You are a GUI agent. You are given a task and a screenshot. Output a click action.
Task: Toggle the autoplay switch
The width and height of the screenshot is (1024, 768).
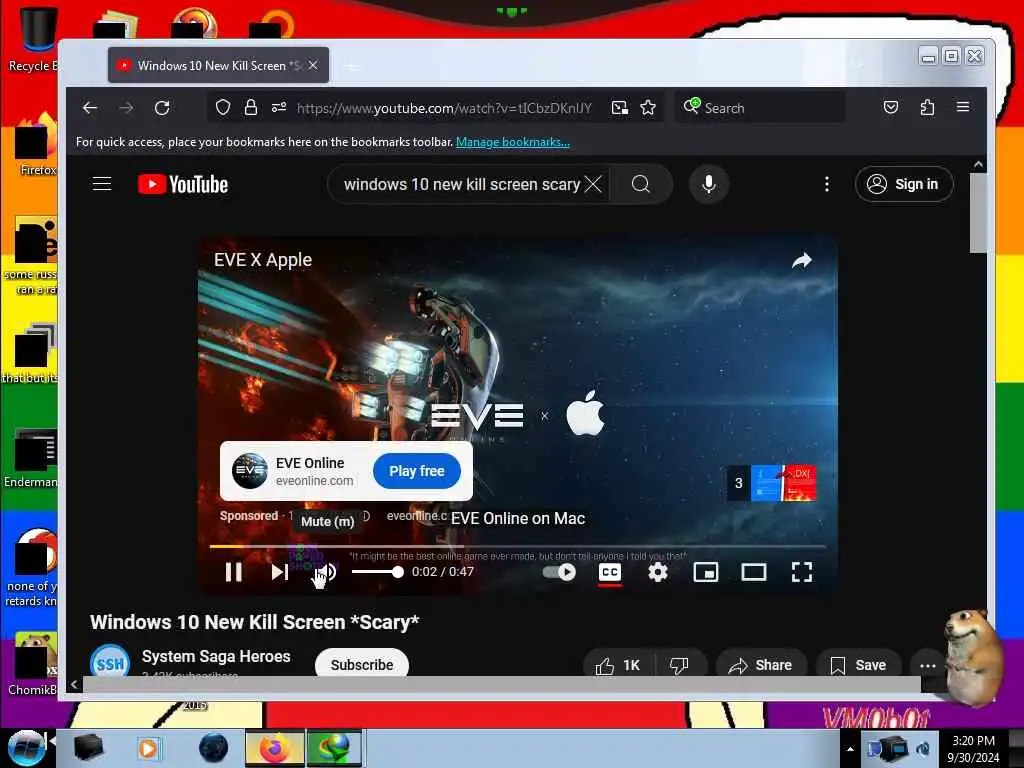559,572
